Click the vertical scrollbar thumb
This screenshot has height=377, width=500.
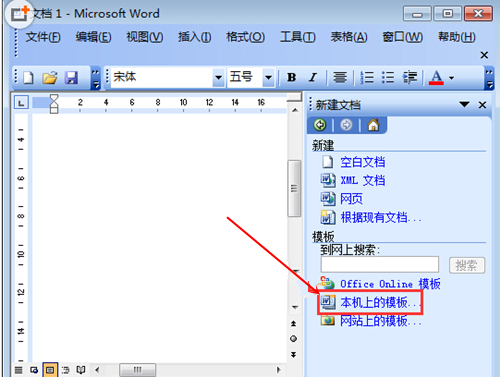click(x=294, y=188)
